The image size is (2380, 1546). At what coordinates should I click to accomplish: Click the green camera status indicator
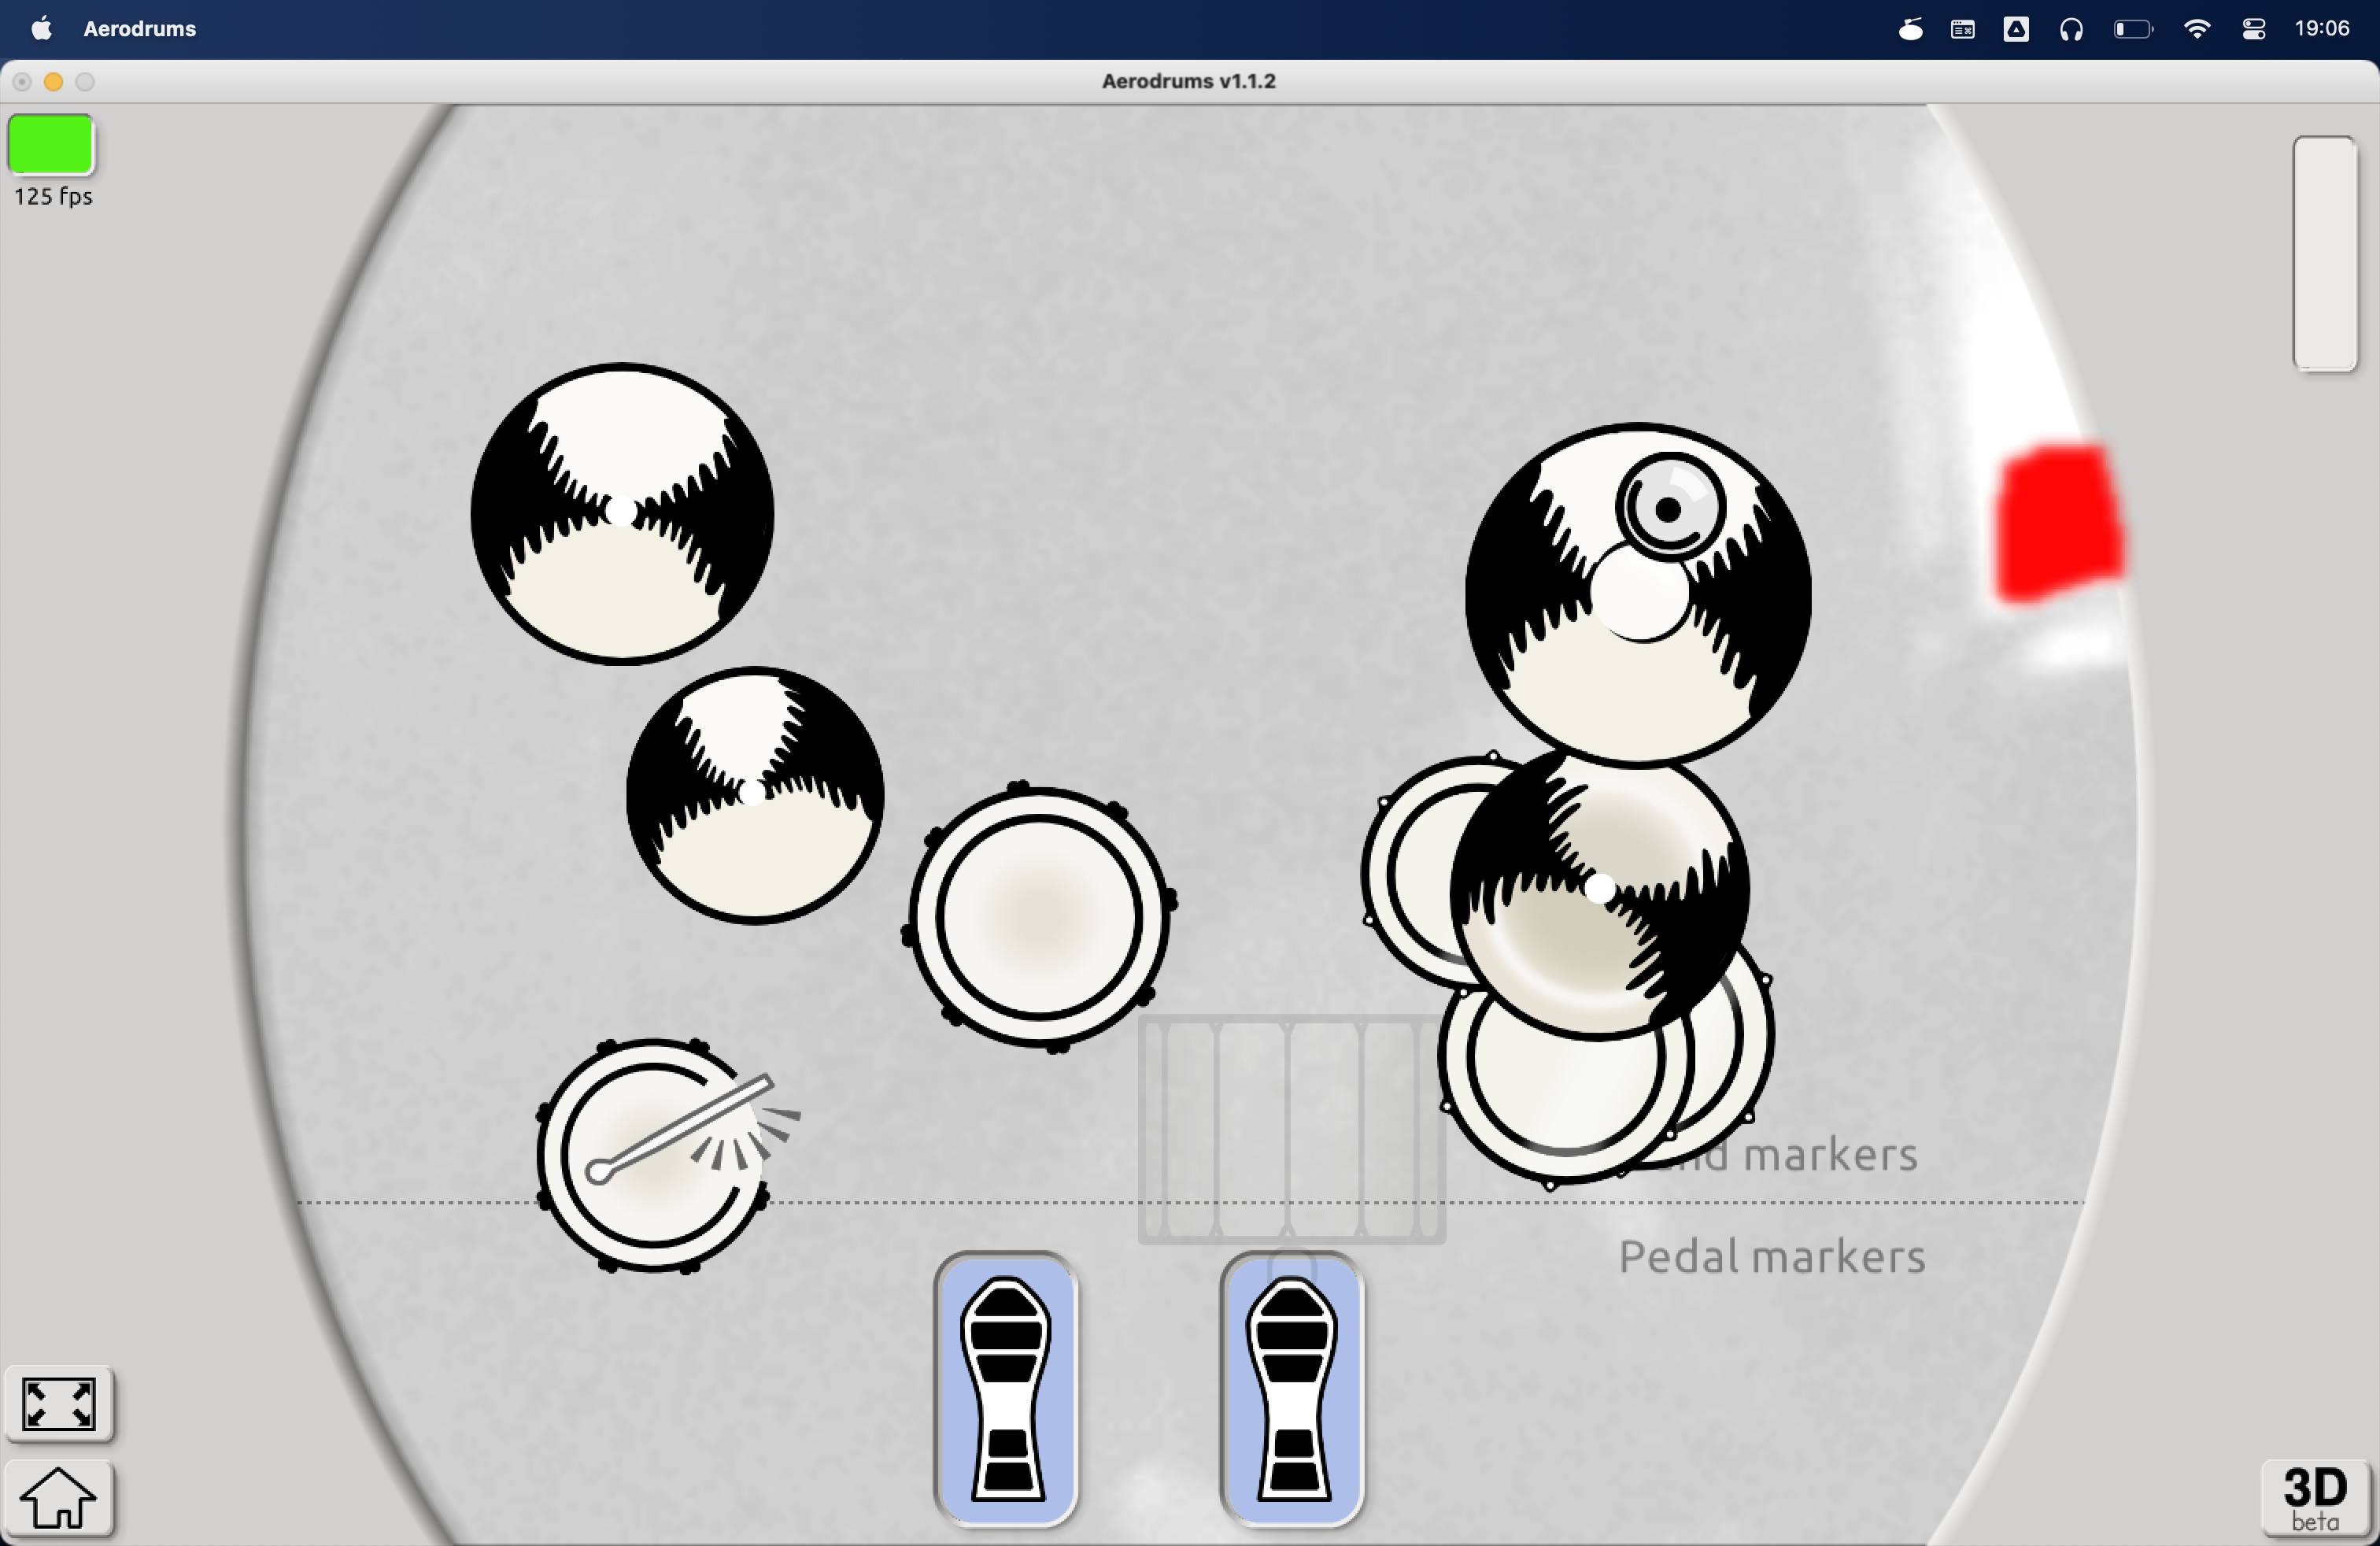50,144
